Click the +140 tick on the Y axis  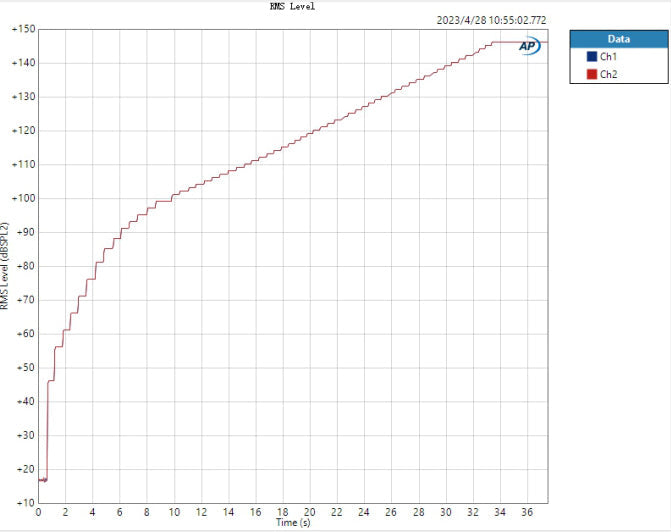[x=23, y=63]
